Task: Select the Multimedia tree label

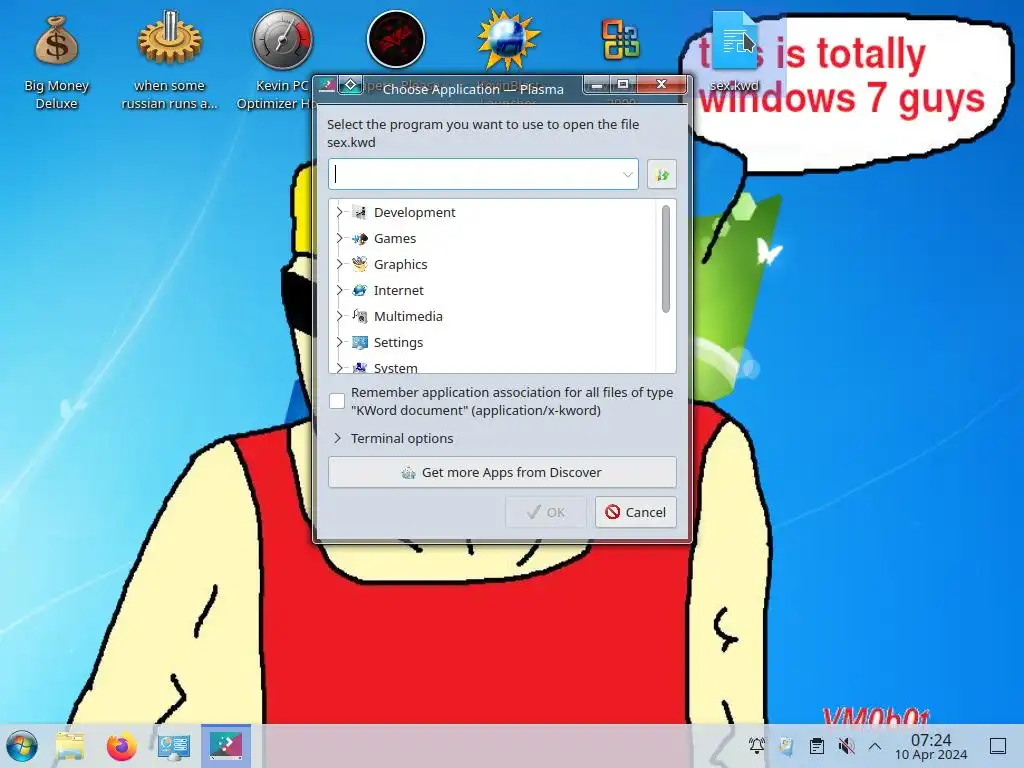Action: 408,316
